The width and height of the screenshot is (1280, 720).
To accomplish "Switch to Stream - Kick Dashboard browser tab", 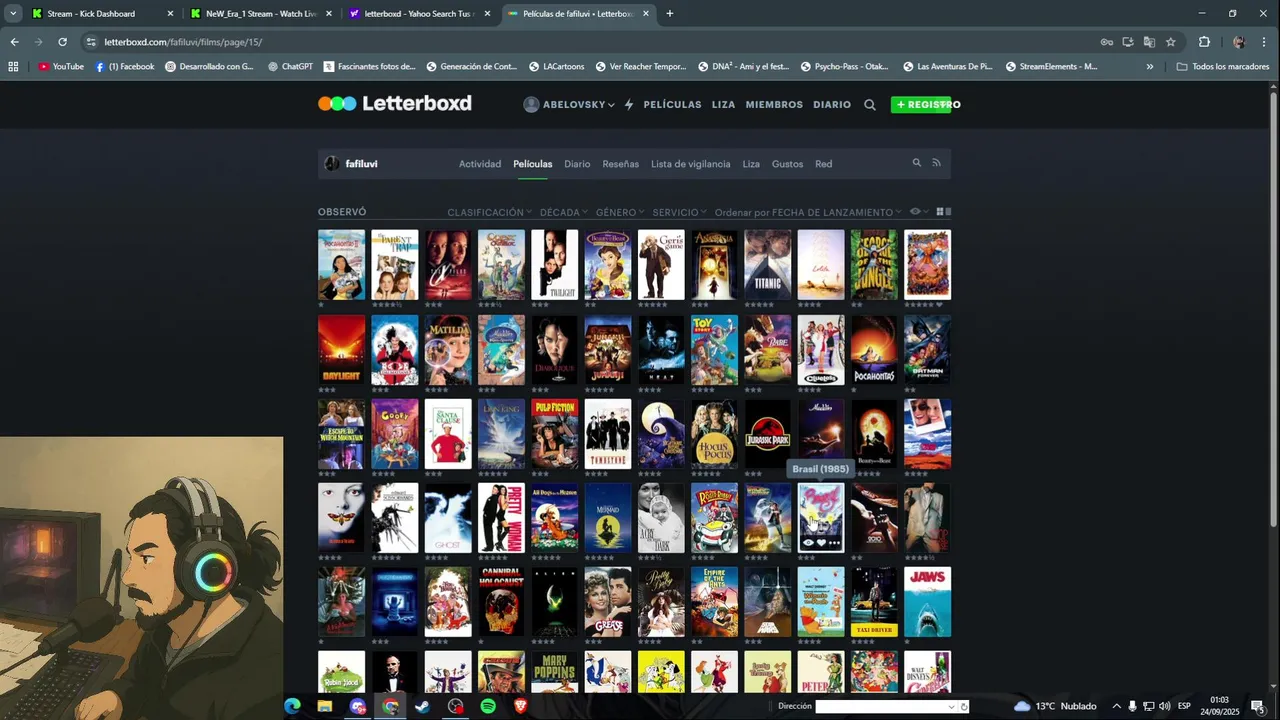I will point(102,14).
